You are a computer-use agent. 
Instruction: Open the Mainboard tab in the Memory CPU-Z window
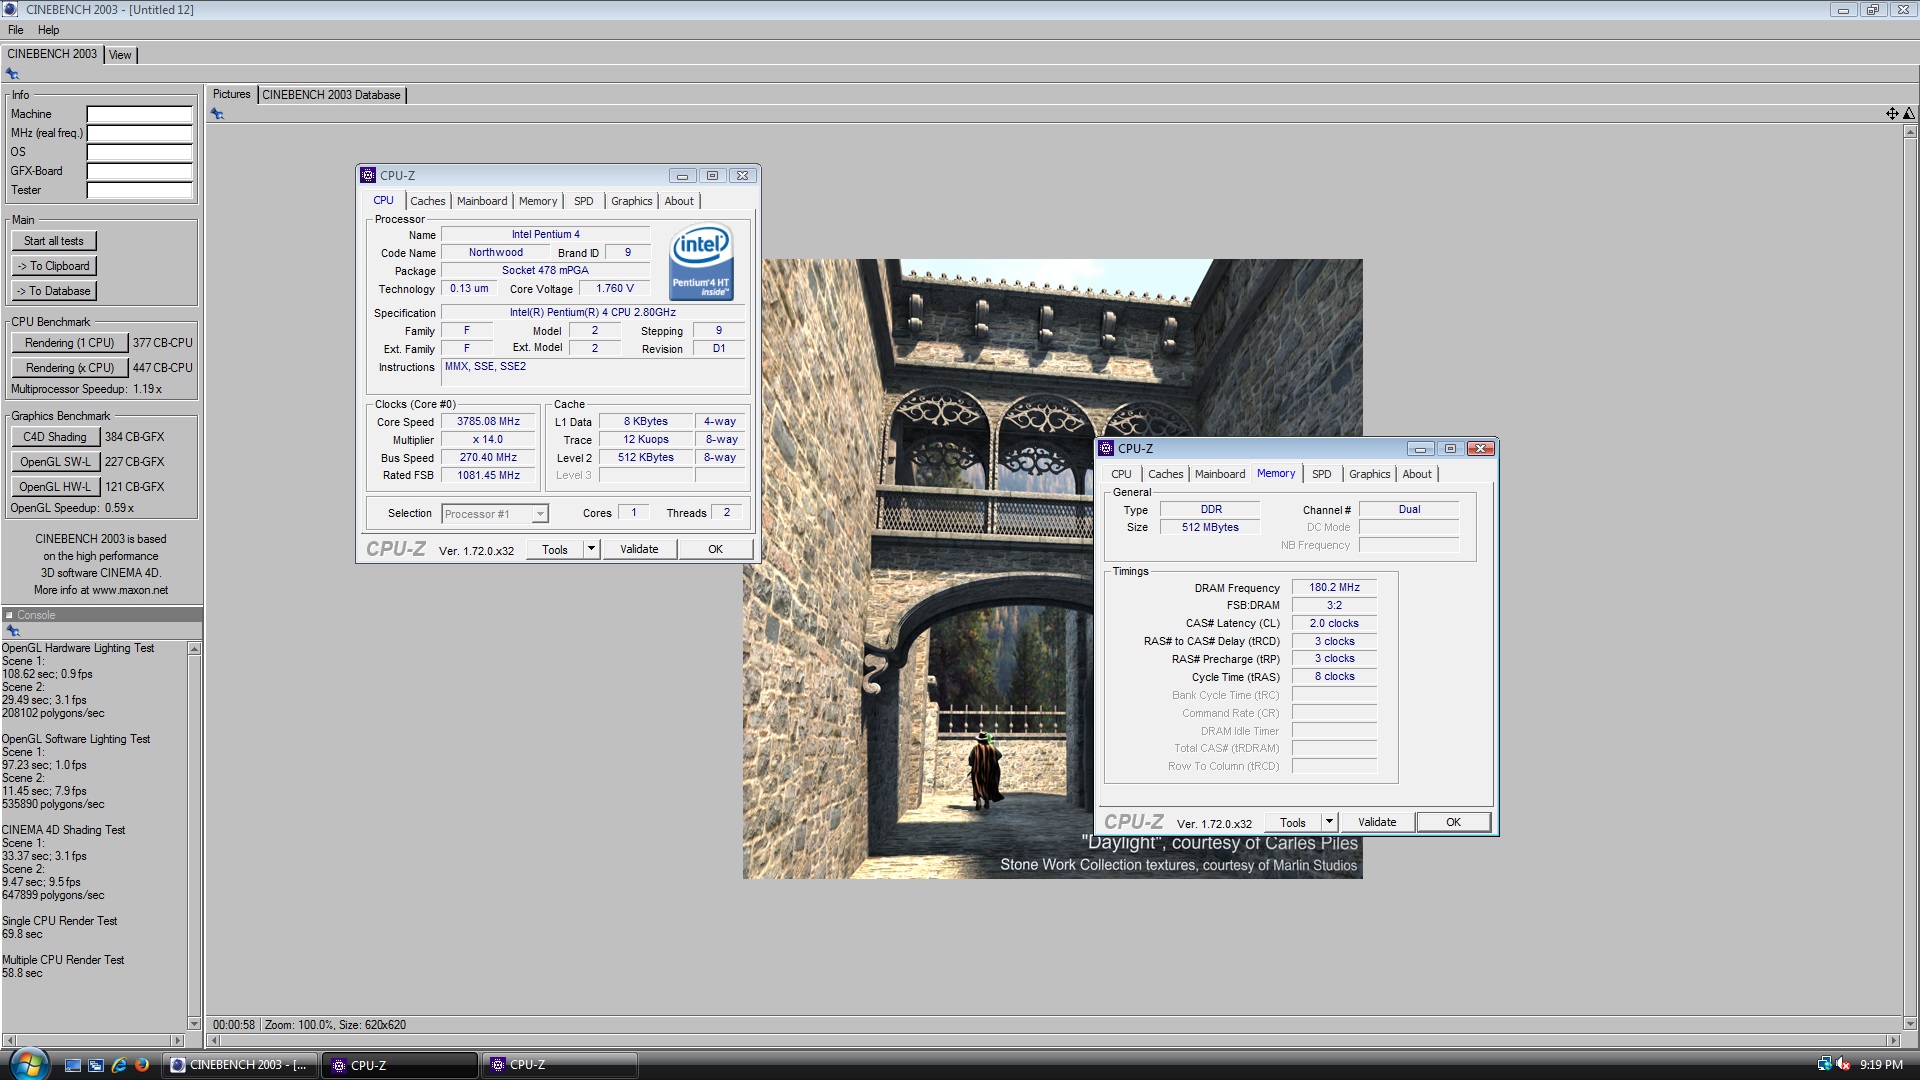click(1220, 474)
